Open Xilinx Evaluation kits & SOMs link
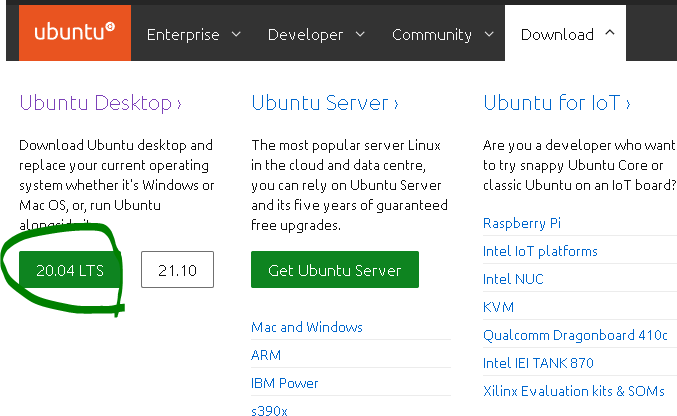Viewport: 677px width, 416px height. tap(574, 391)
